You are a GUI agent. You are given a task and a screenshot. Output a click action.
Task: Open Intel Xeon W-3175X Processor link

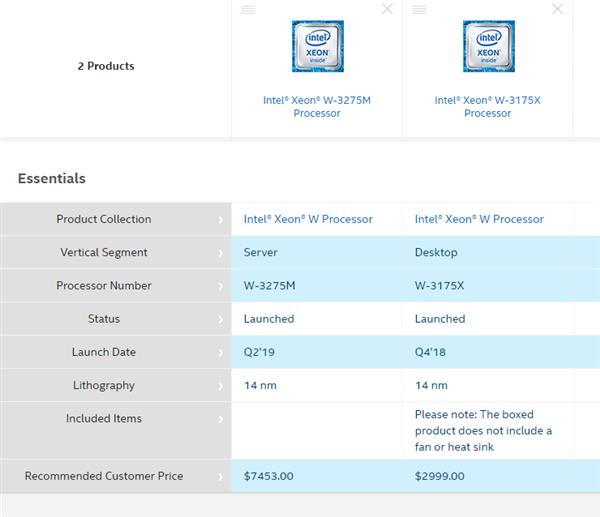pyautogui.click(x=488, y=106)
